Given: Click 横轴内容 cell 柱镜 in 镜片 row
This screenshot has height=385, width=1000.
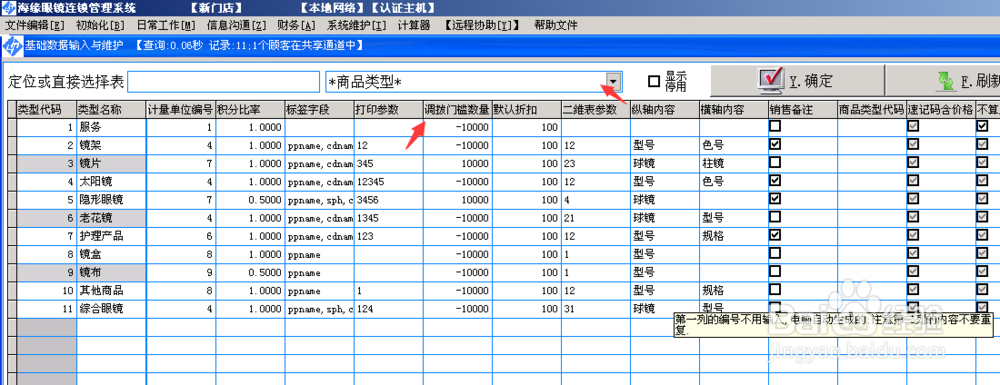Looking at the screenshot, I should pos(734,163).
